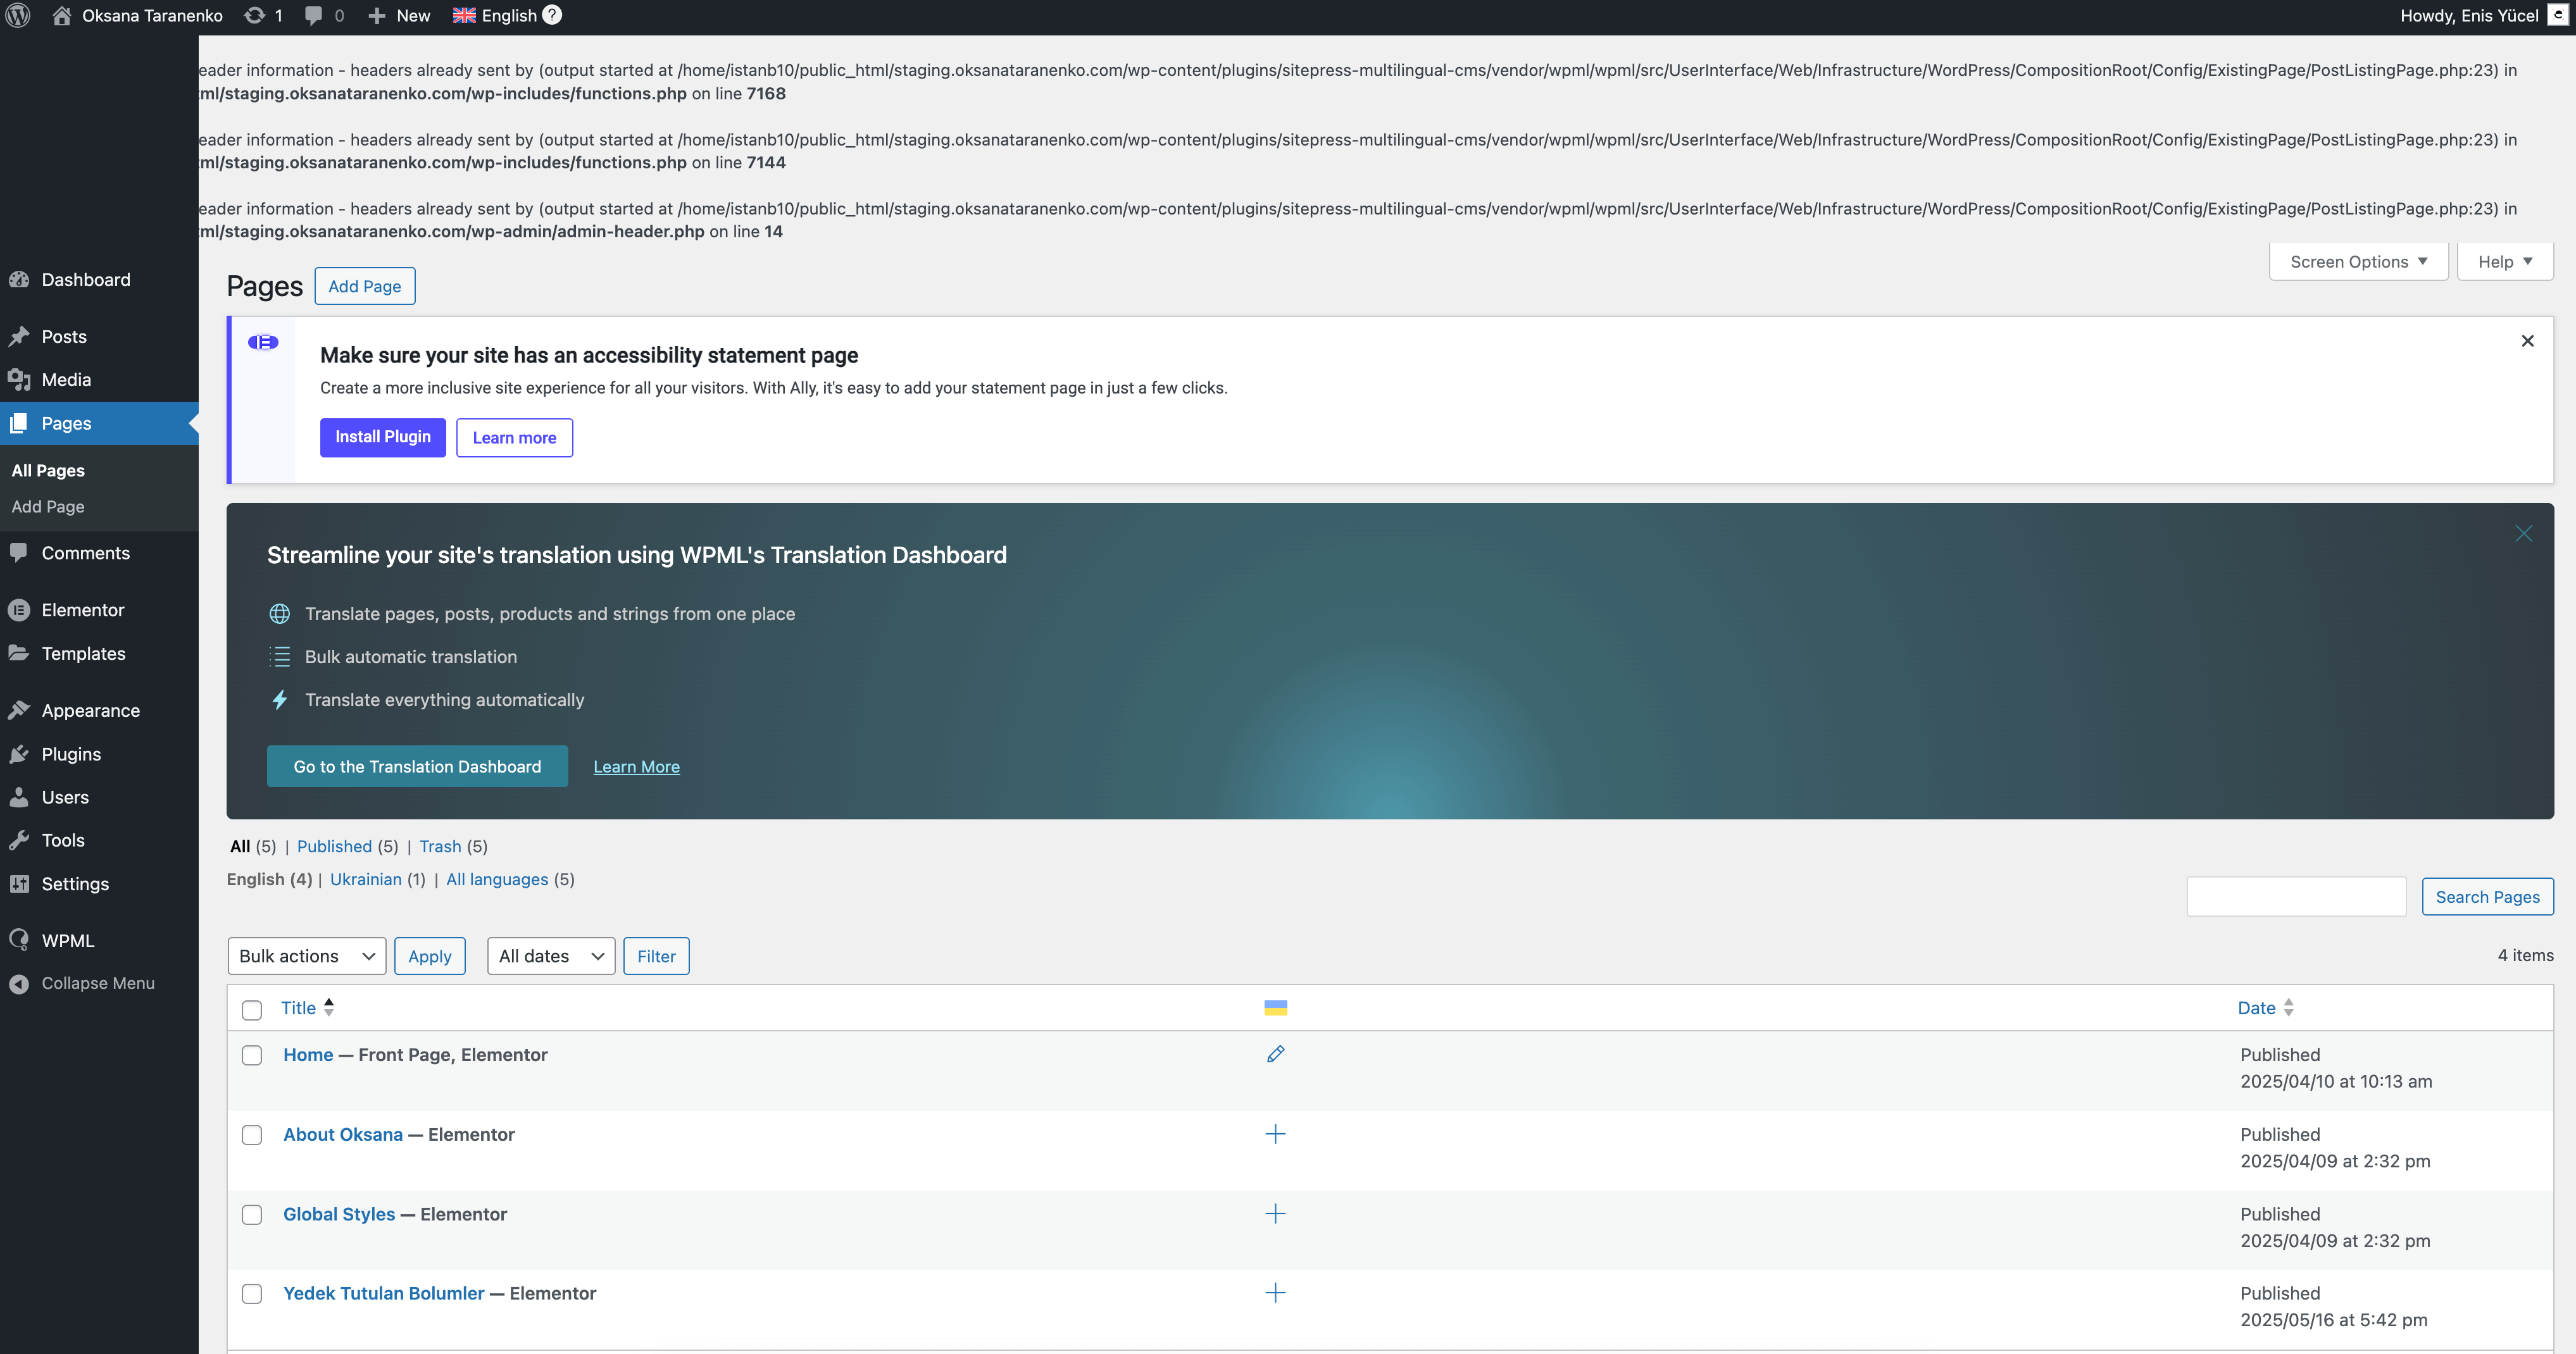Open the WPML Learn More link
The width and height of the screenshot is (2576, 1354).
coord(636,767)
